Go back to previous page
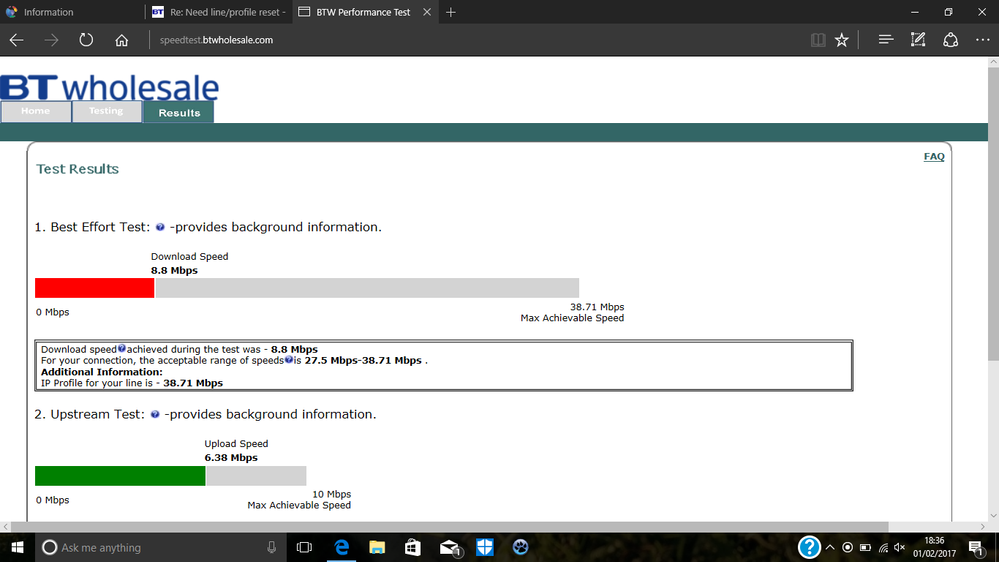Viewport: 999px width, 562px height. click(17, 40)
